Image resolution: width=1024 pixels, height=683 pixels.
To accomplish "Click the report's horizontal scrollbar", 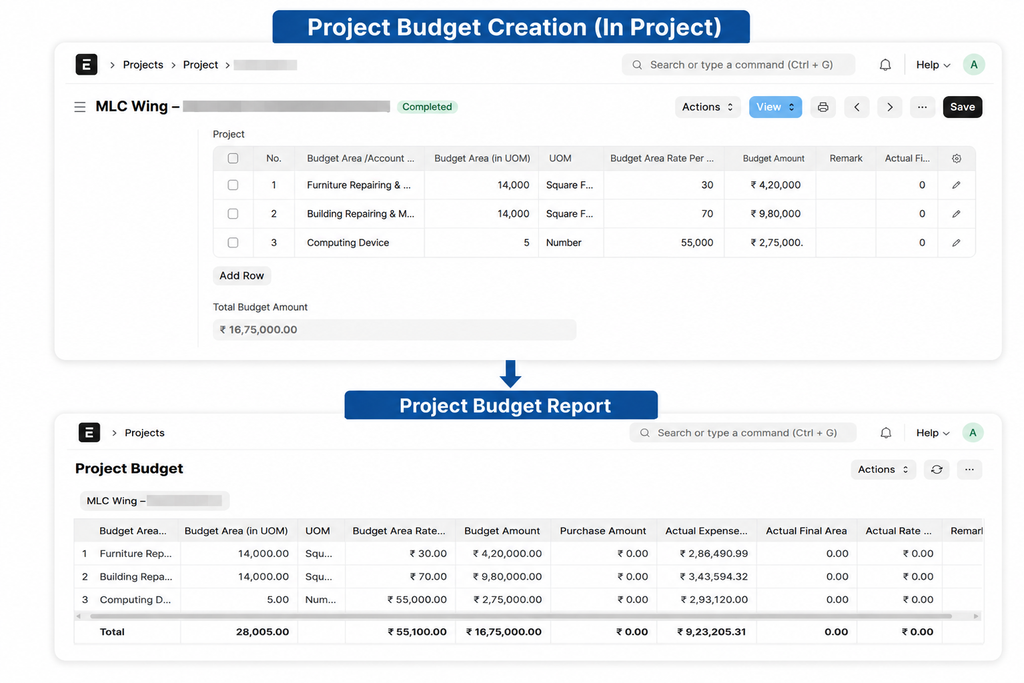I will tap(520, 616).
